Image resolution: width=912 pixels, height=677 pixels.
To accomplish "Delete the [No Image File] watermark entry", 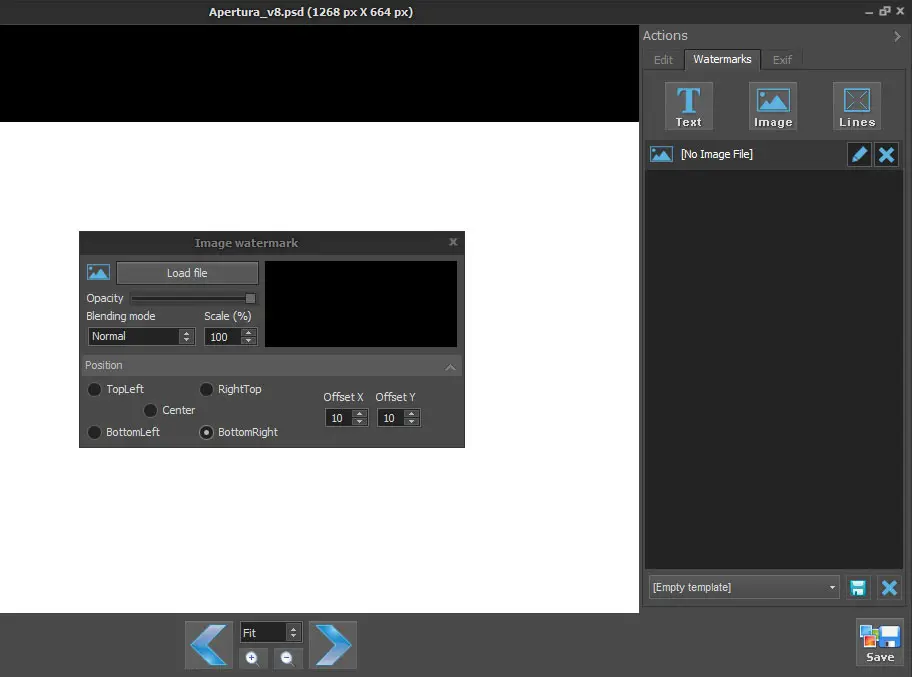I will (x=886, y=155).
